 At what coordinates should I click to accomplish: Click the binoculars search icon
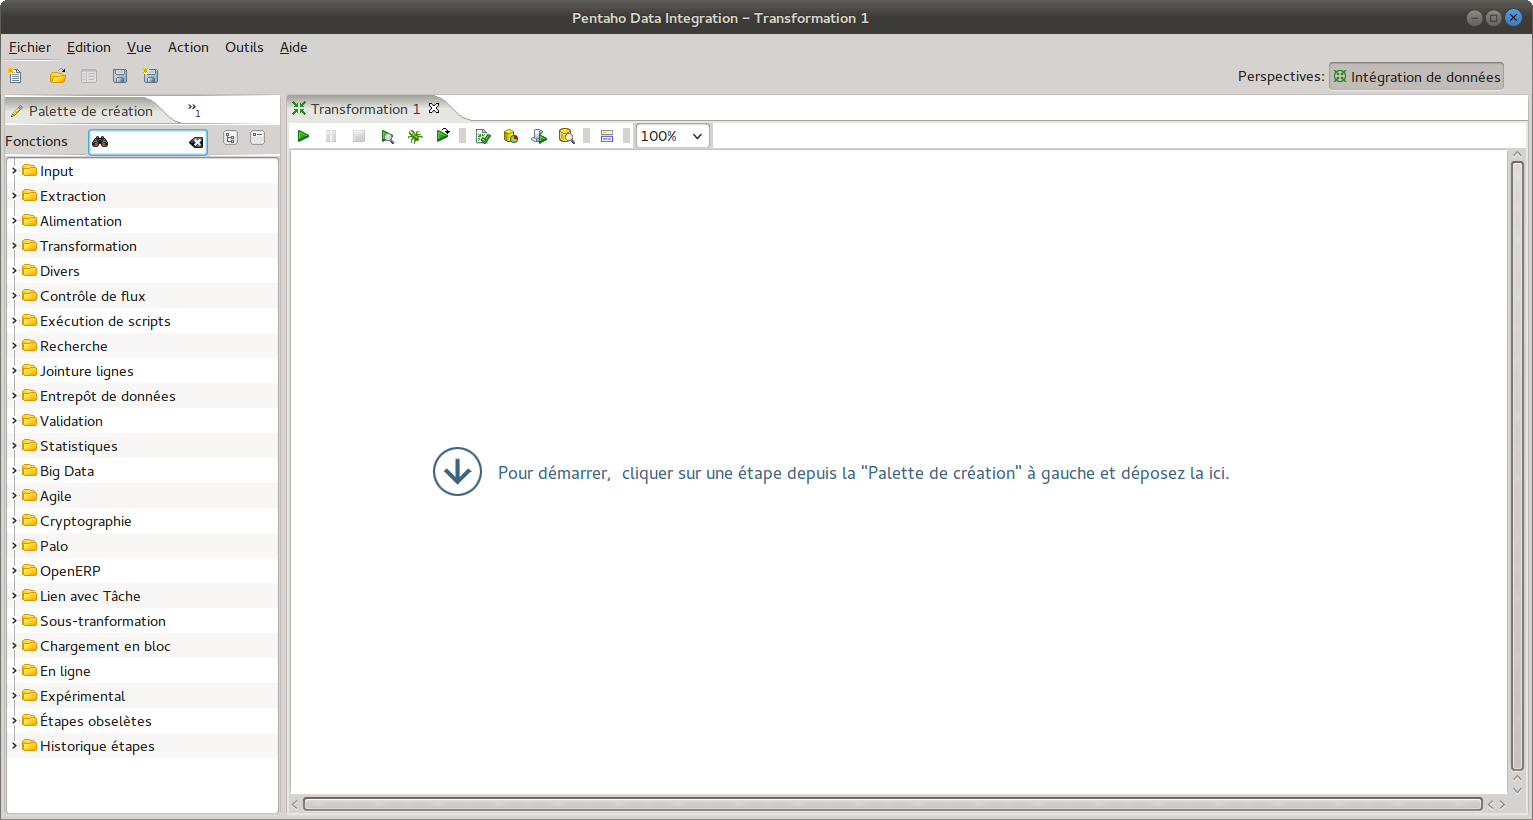point(100,142)
